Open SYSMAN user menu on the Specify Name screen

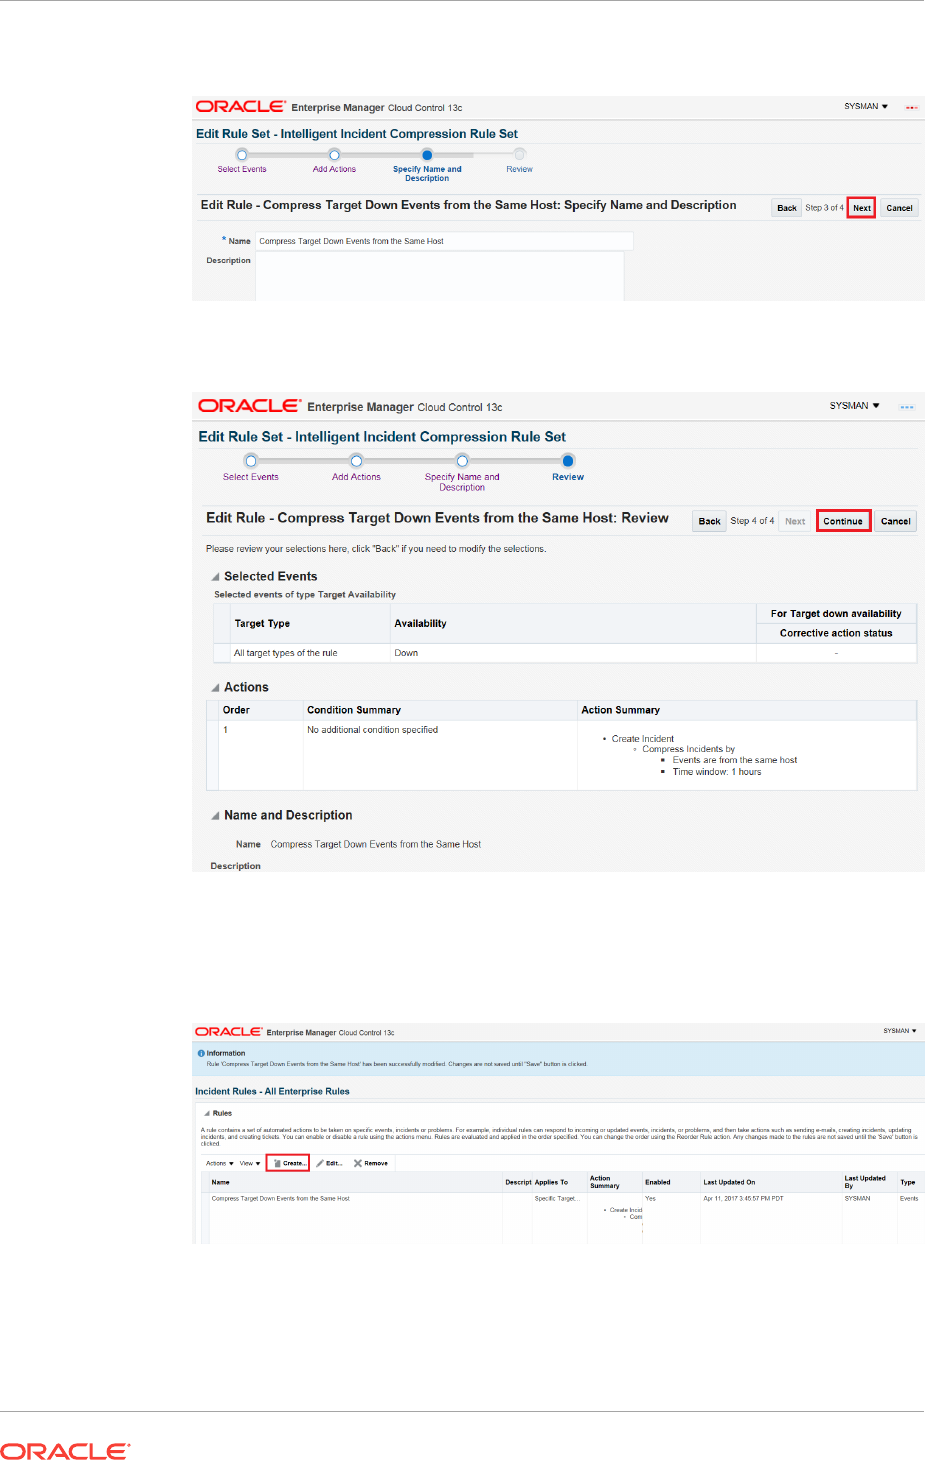(866, 106)
